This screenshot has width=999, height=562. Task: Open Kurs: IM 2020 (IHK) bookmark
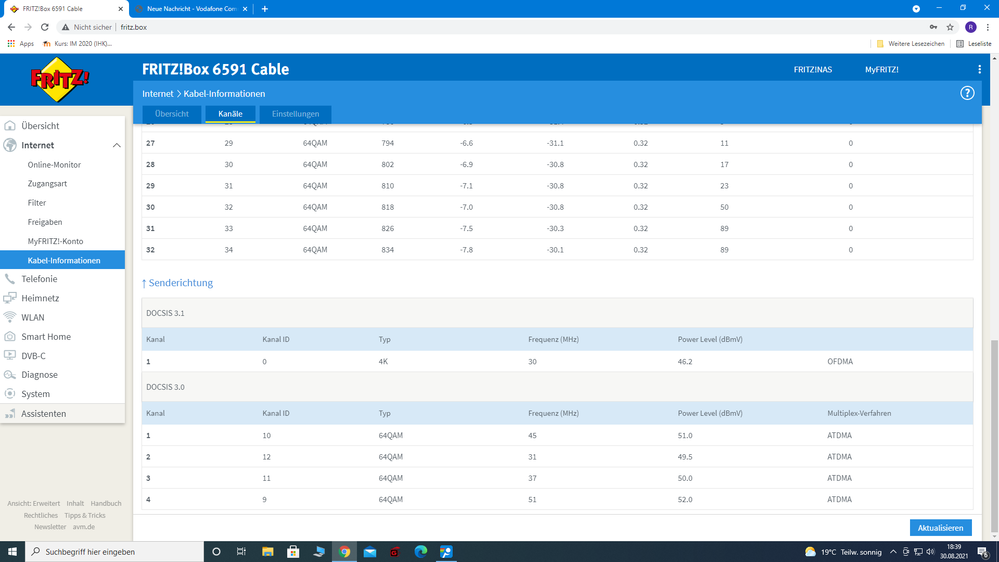pyautogui.click(x=77, y=44)
